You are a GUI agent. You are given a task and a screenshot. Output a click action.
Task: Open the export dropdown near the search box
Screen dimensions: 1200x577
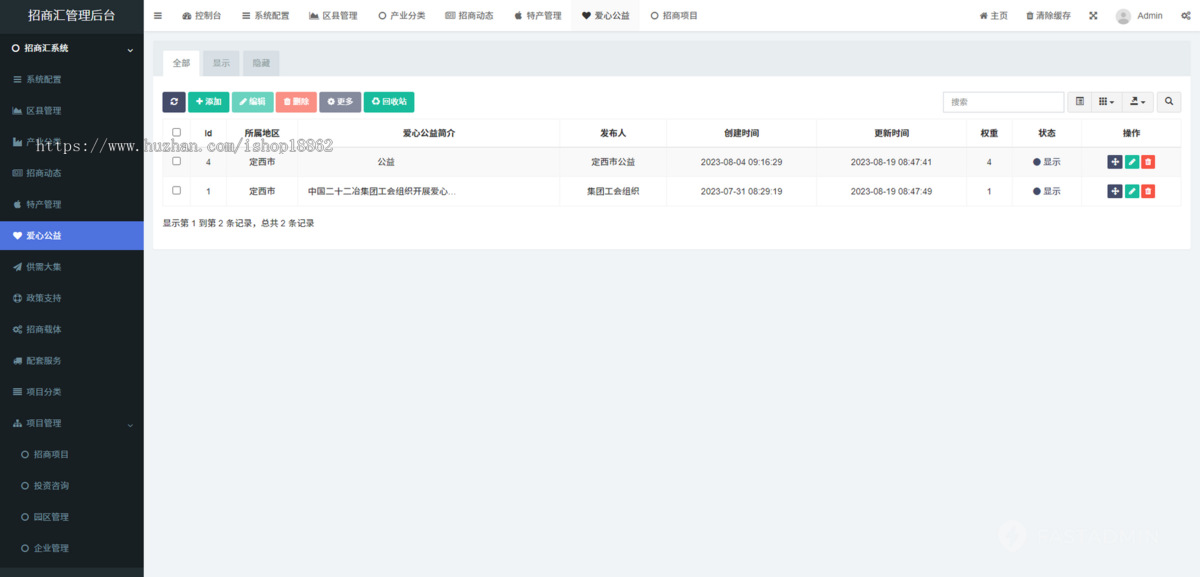tap(1137, 101)
